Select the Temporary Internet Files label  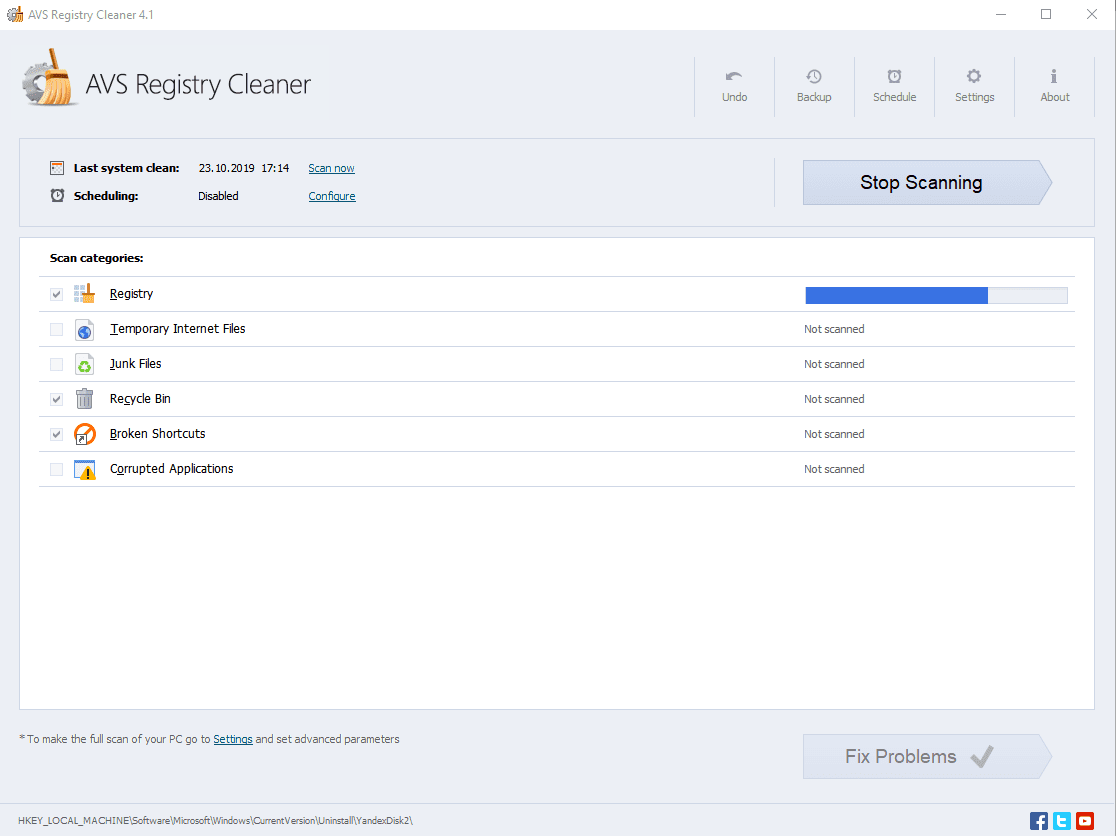click(x=177, y=329)
